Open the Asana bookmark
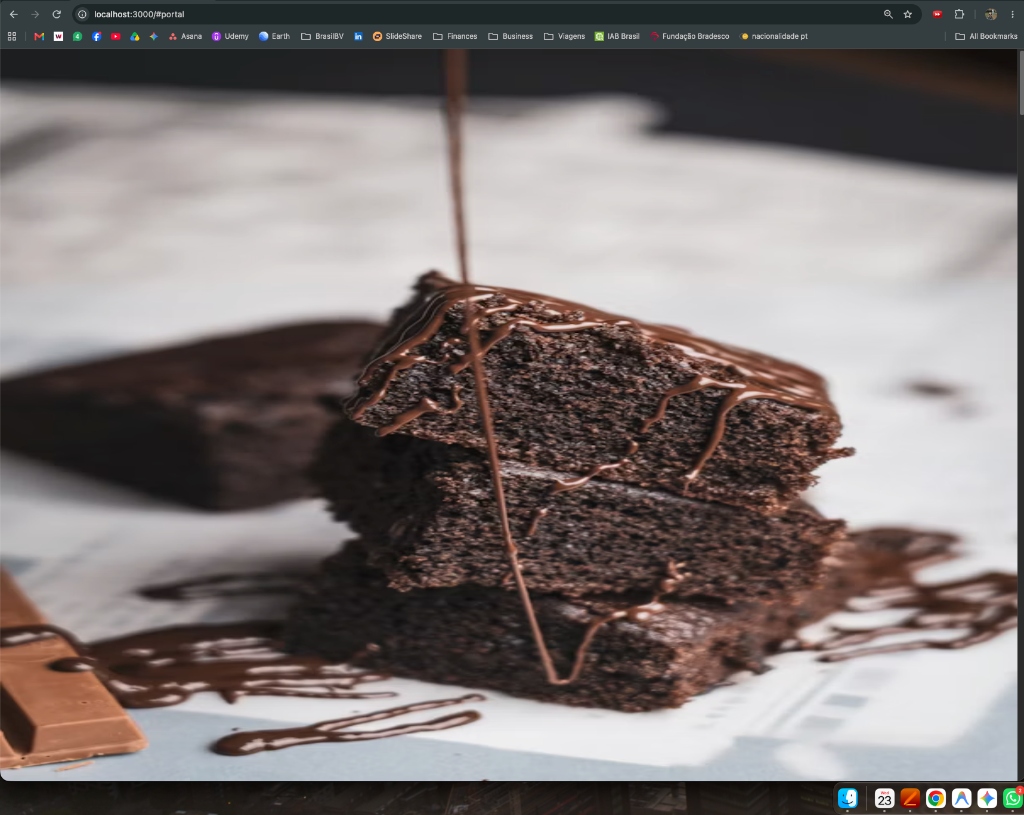Viewport: 1024px width, 815px height. pyautogui.click(x=185, y=36)
